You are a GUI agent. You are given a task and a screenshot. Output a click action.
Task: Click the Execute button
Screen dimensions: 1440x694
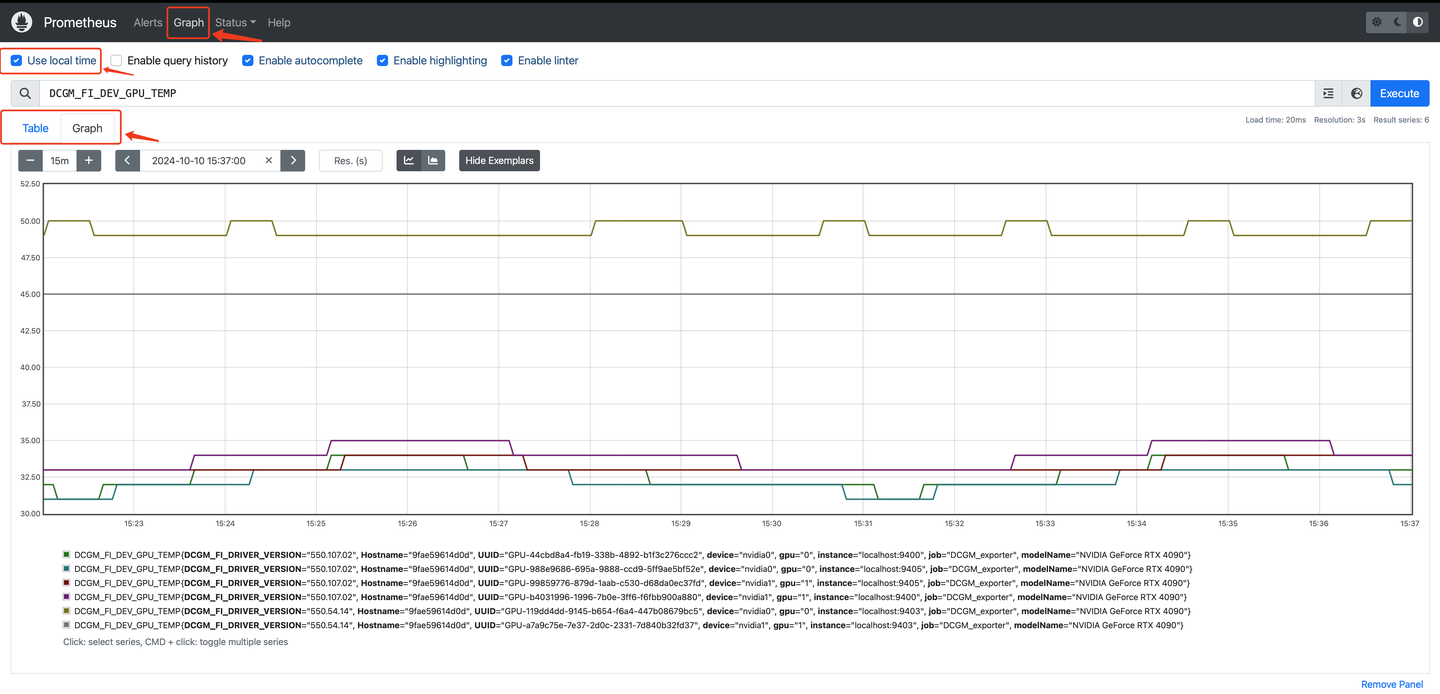[1399, 93]
